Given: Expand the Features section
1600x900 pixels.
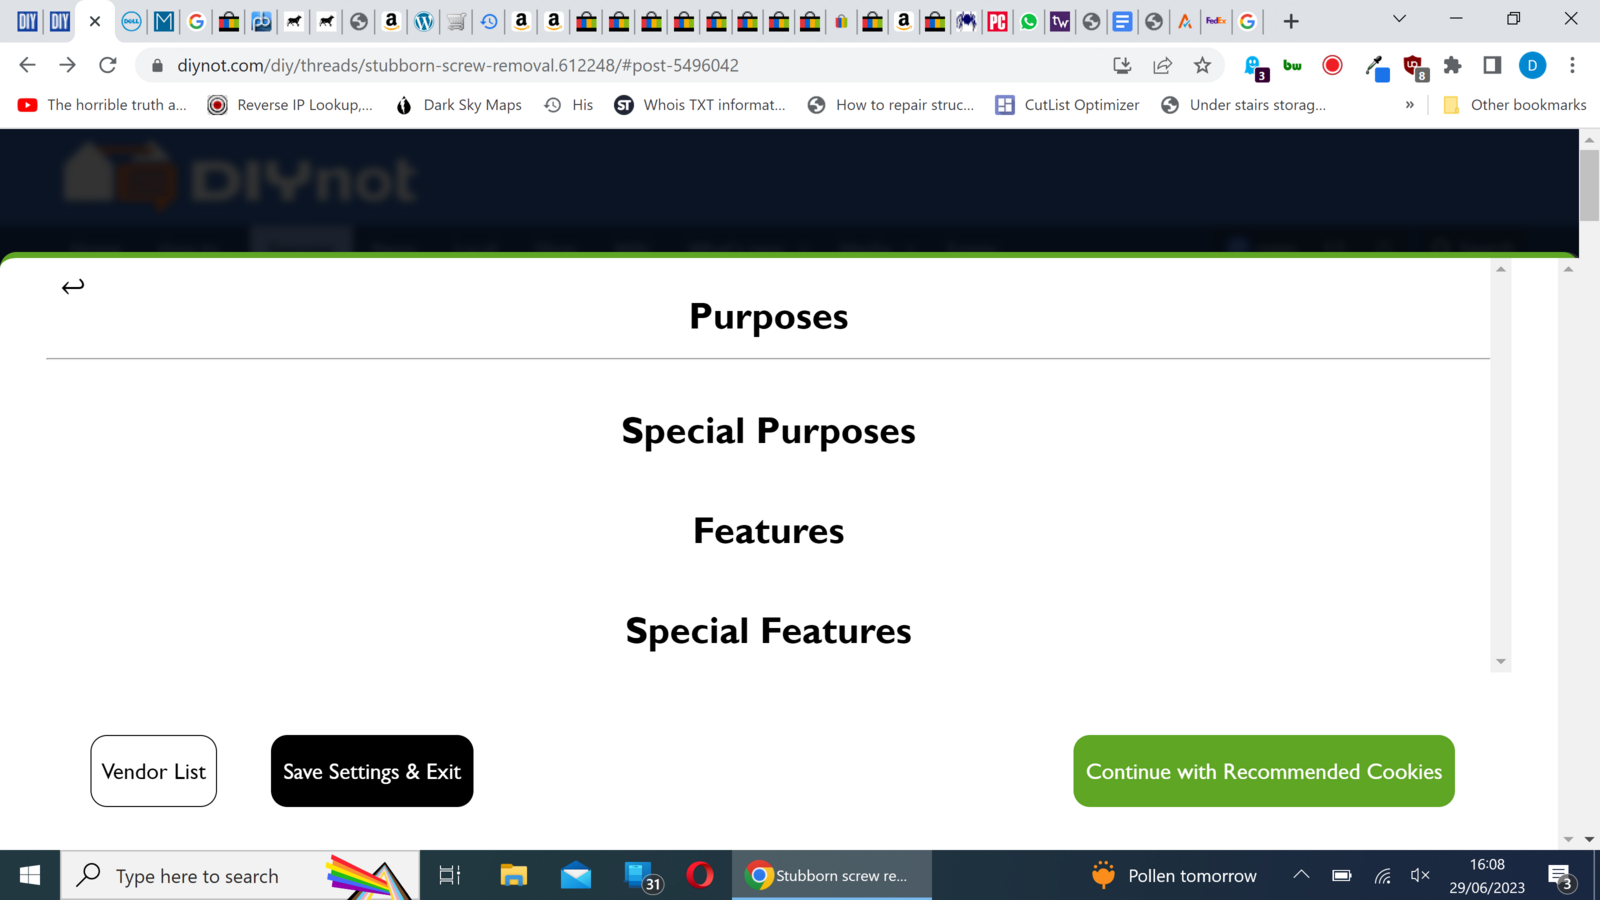Looking at the screenshot, I should click(x=768, y=531).
